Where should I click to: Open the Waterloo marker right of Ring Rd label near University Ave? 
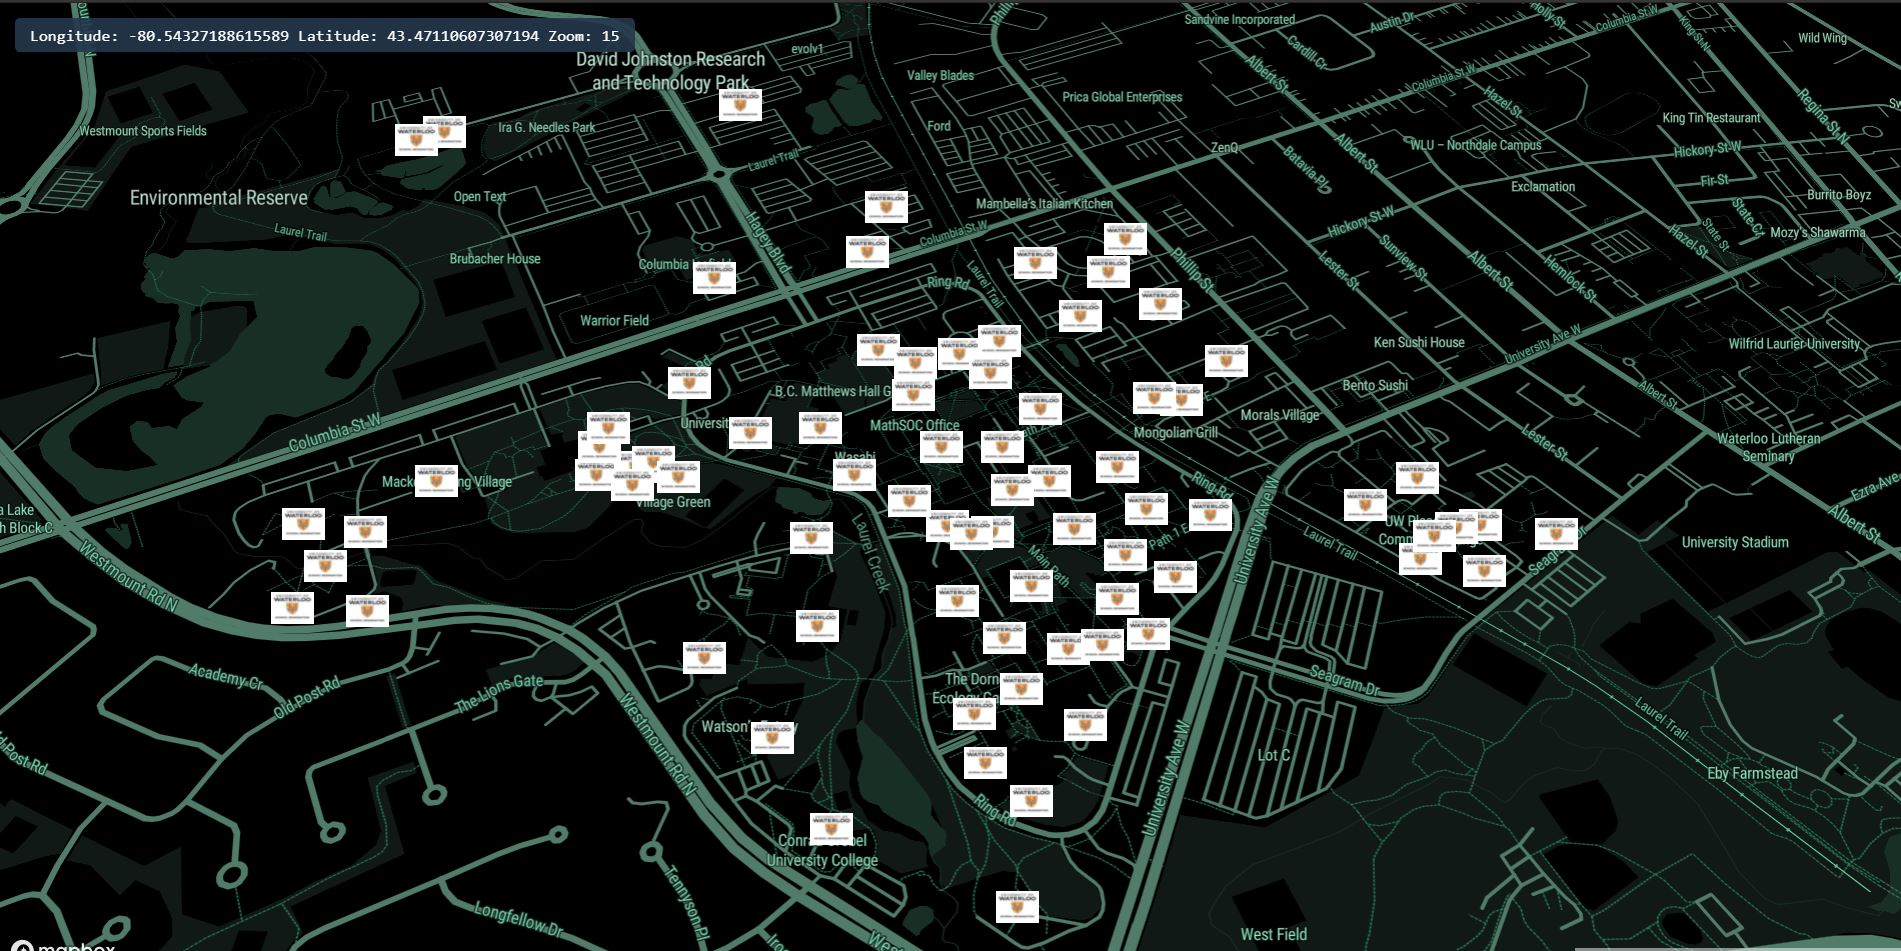click(1210, 514)
